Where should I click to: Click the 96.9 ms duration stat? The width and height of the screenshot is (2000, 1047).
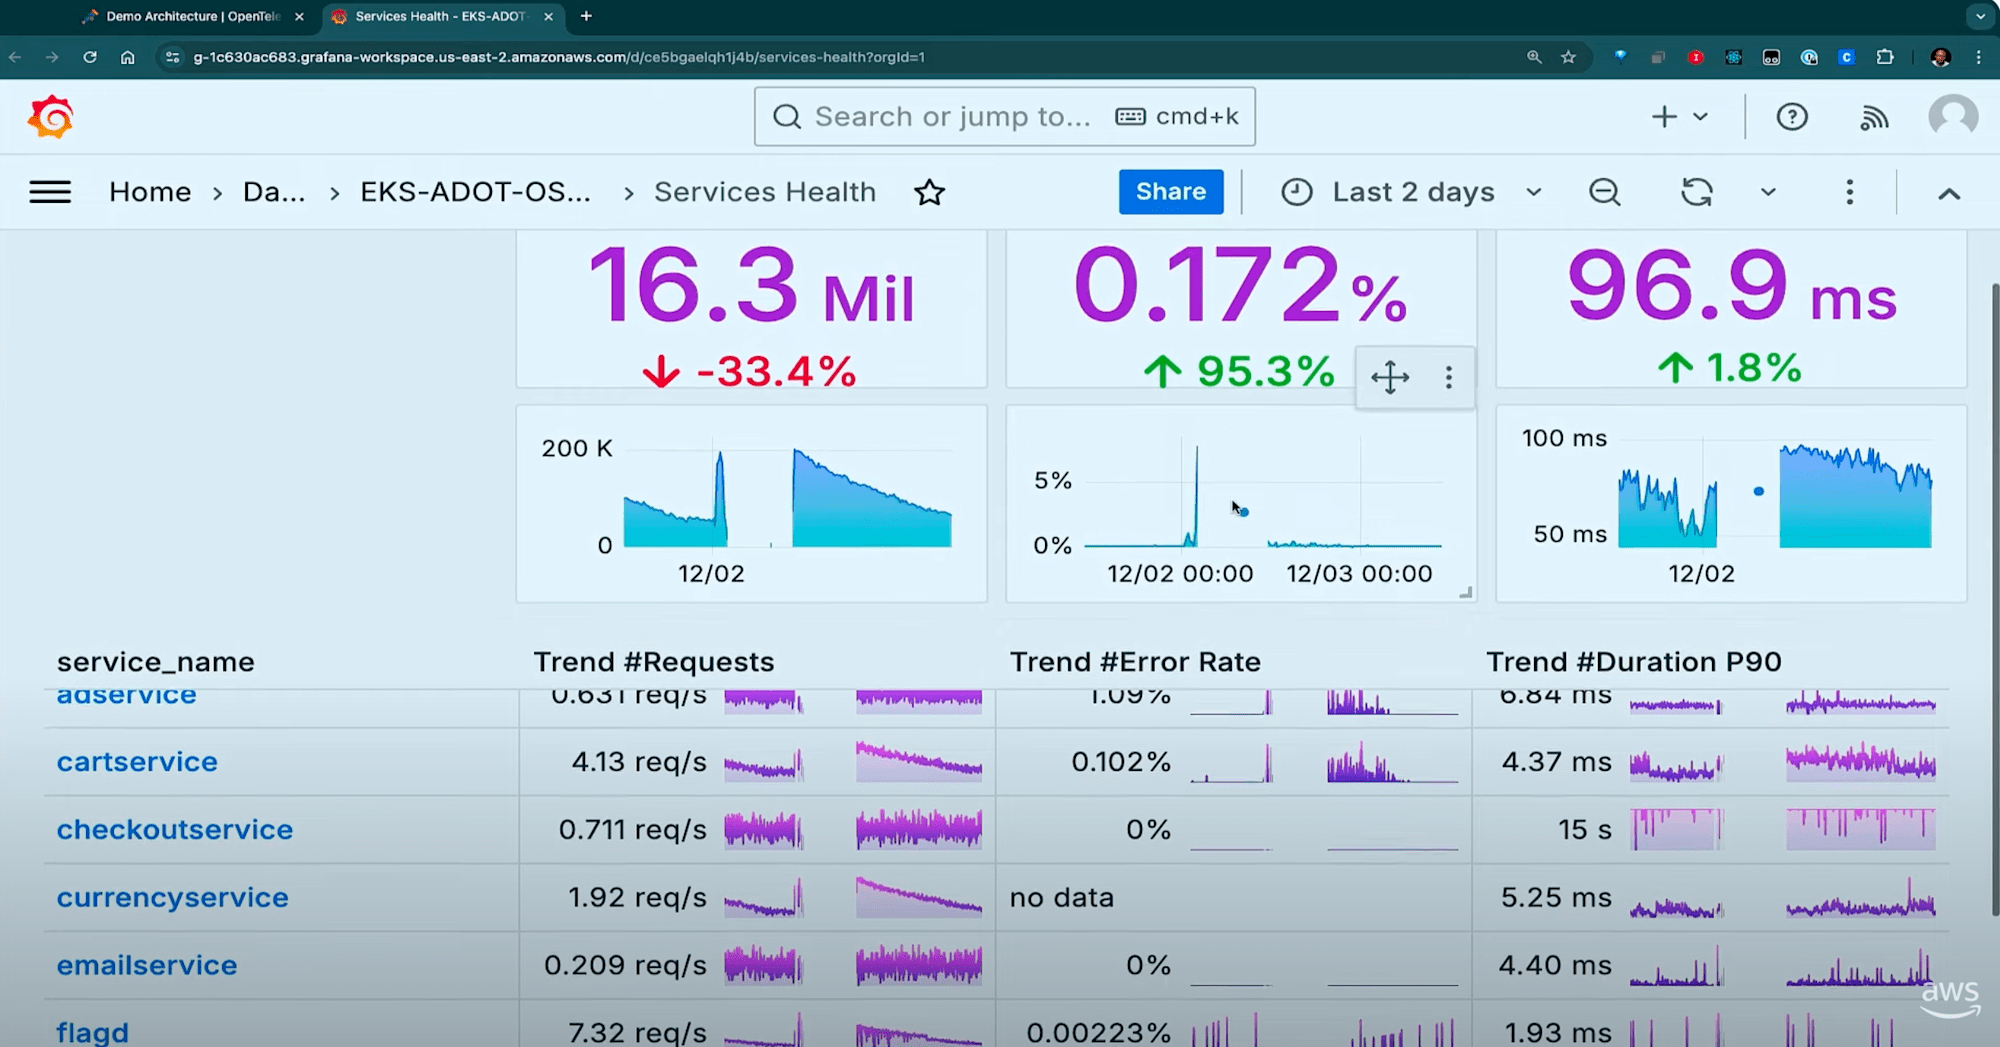point(1731,286)
